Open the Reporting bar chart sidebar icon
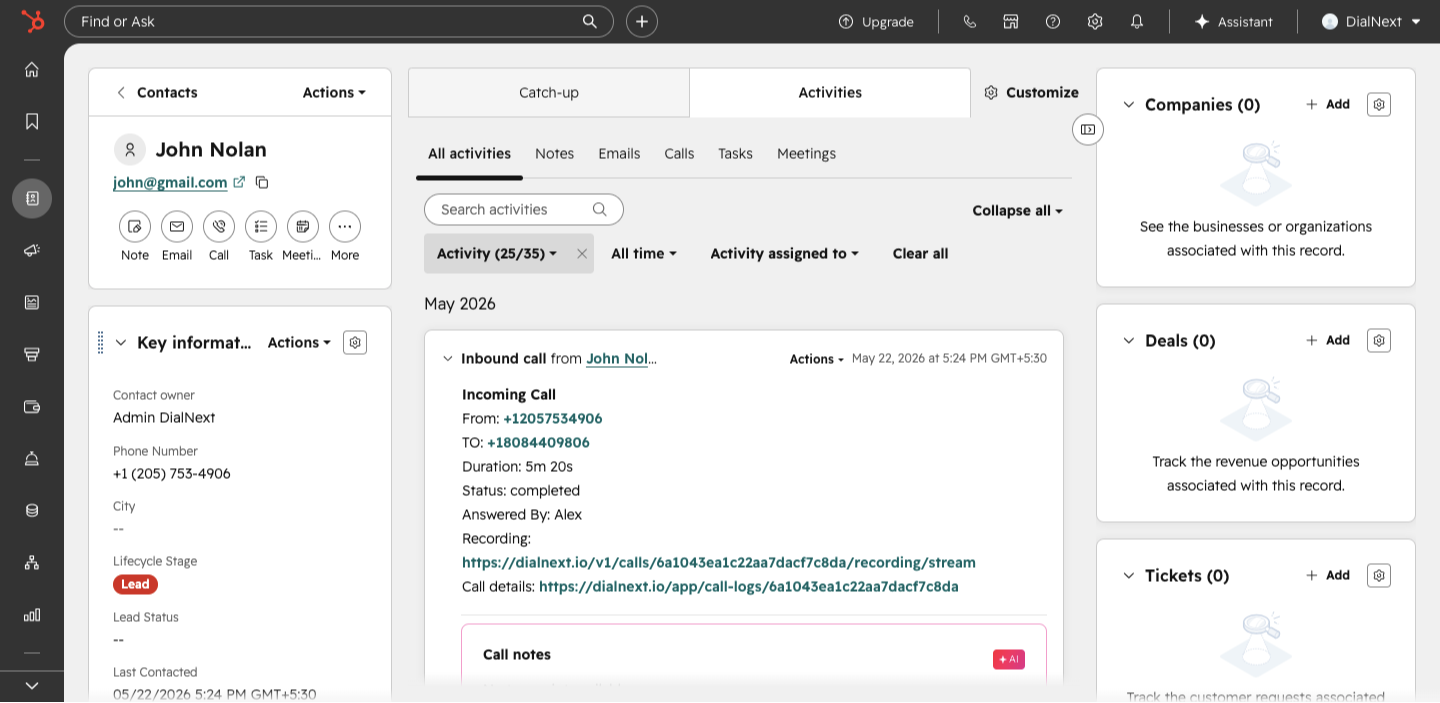 point(32,614)
